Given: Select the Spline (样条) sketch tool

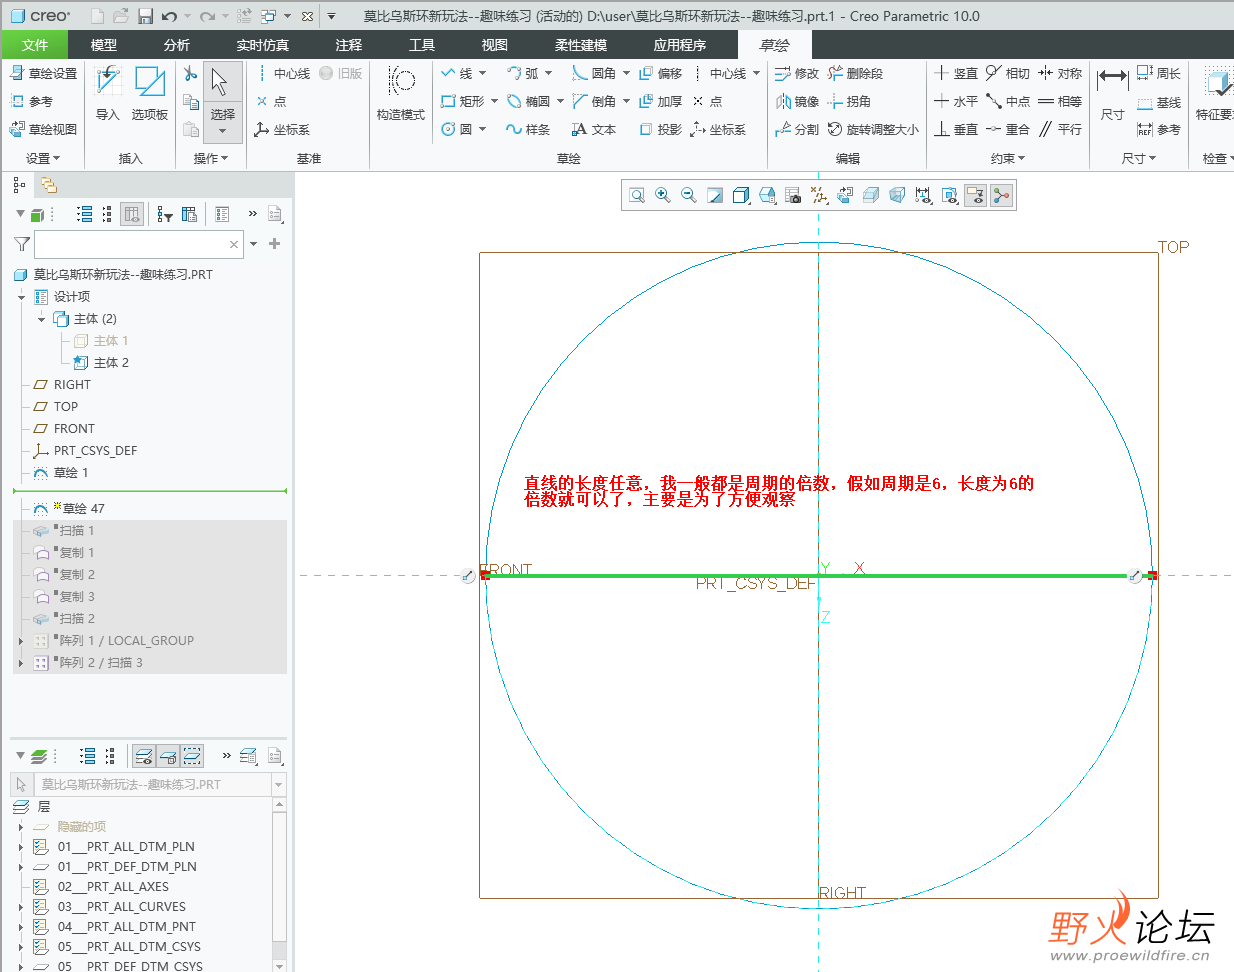Looking at the screenshot, I should pyautogui.click(x=527, y=129).
